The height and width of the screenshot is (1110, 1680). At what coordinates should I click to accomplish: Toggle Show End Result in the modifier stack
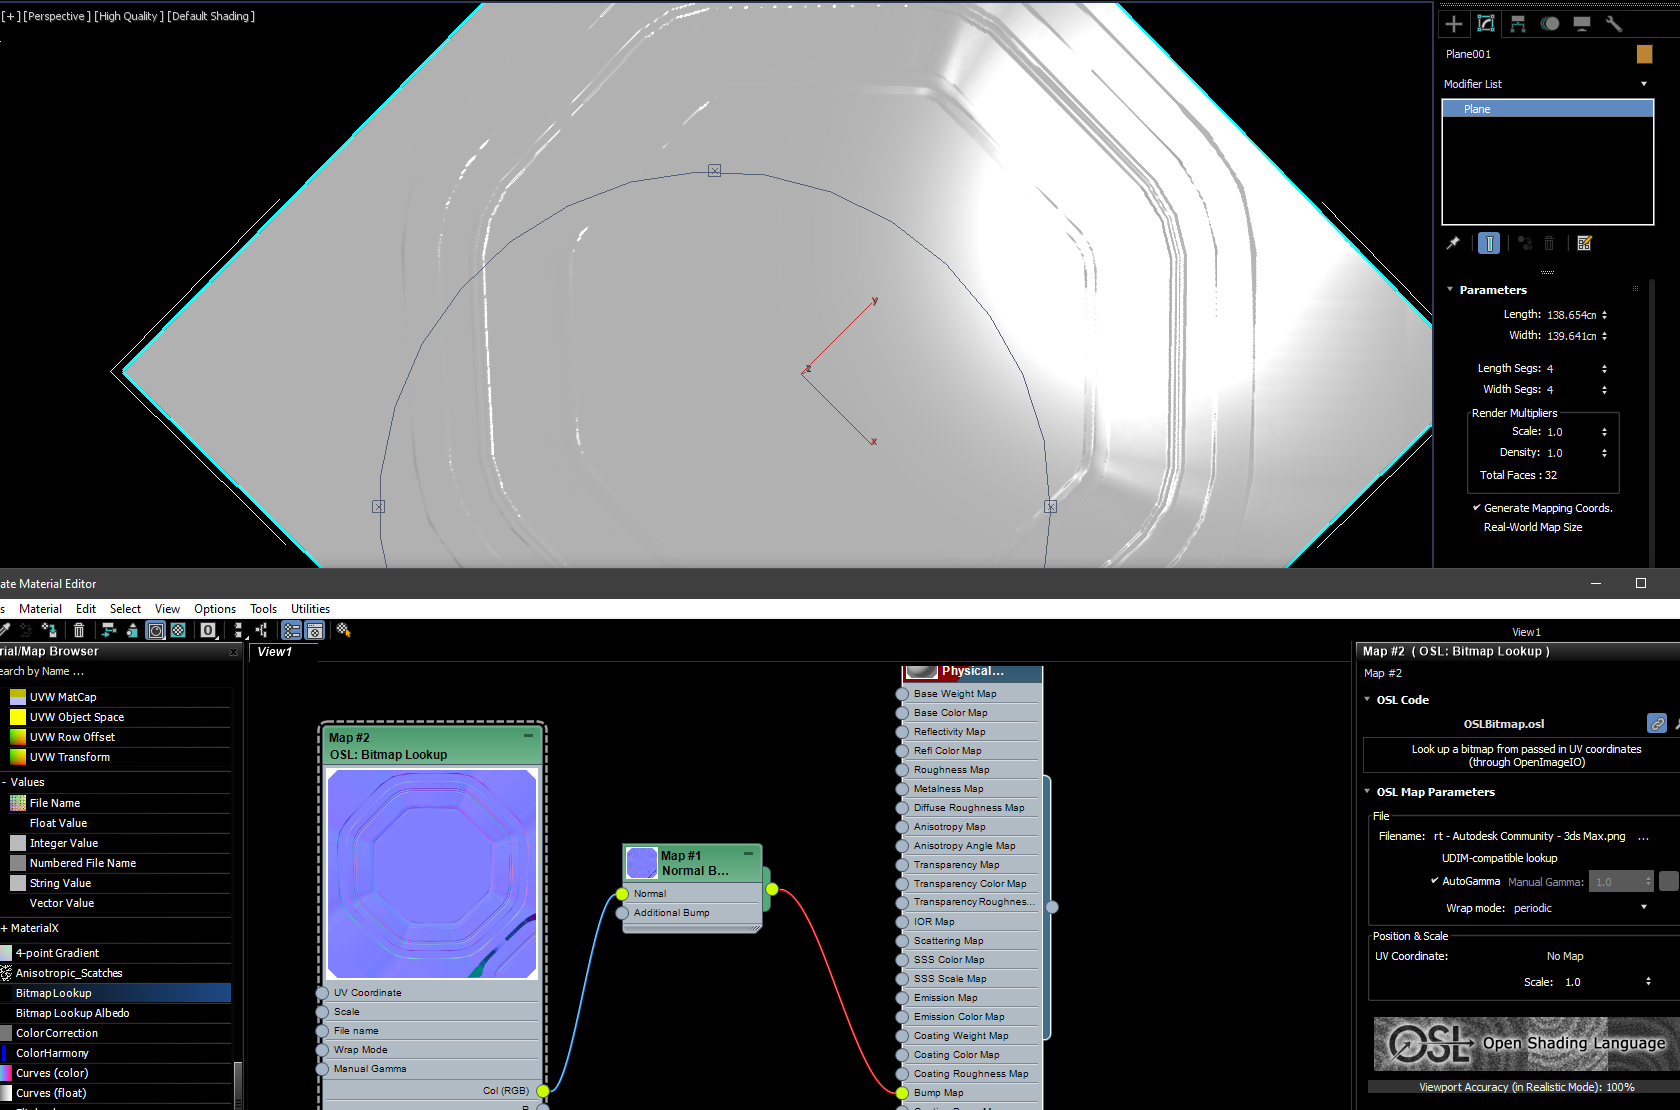coord(1489,243)
